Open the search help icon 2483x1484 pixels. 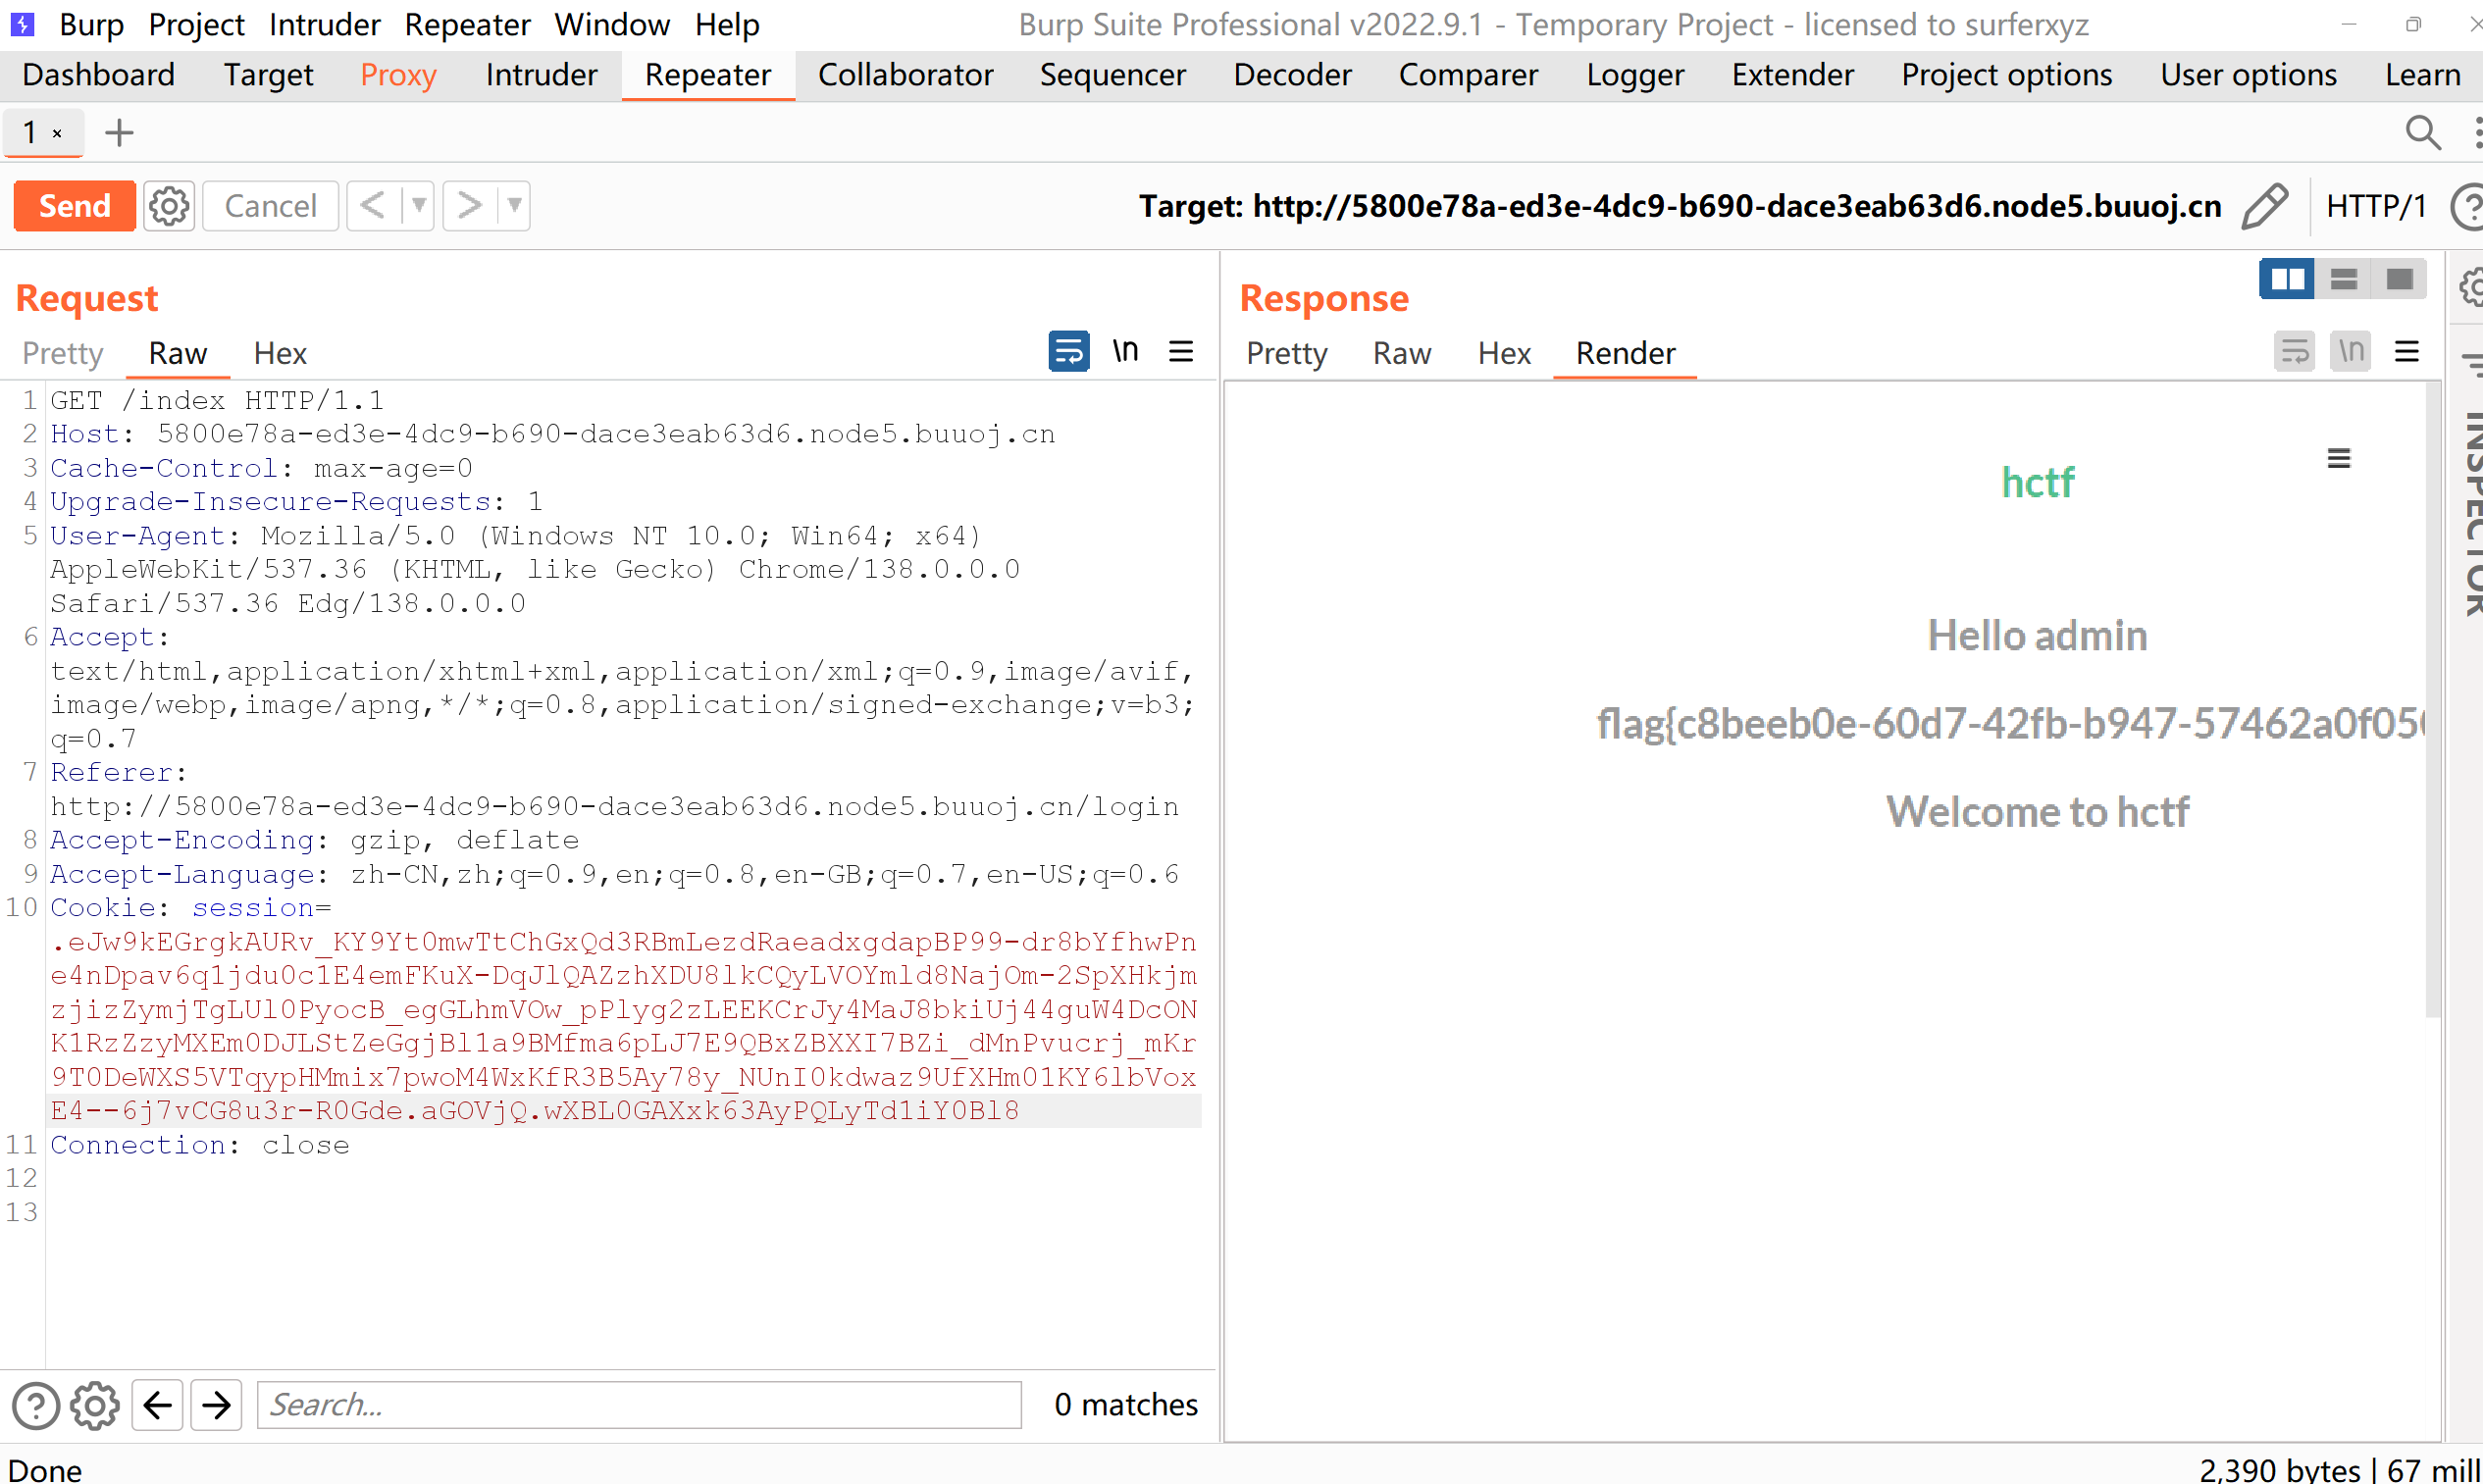tap(36, 1405)
